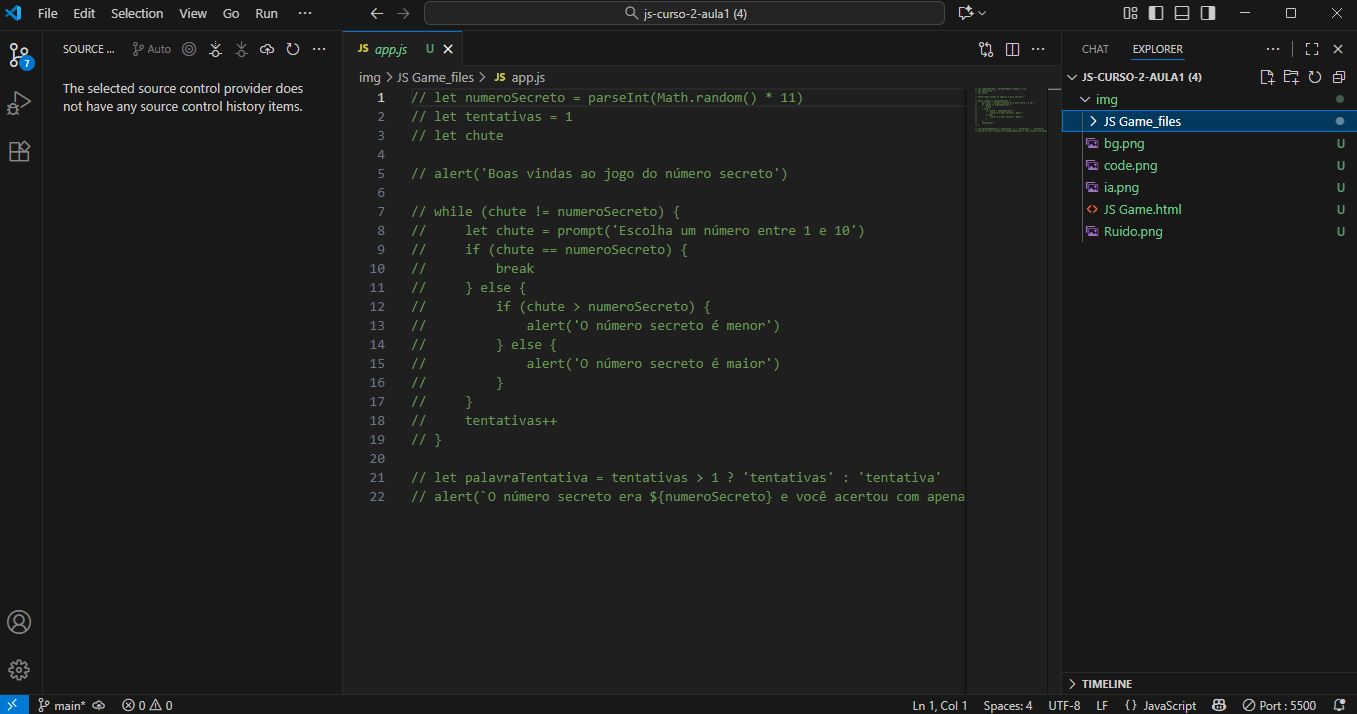
Task: Open the Extensions view in the activity bar
Action: click(19, 152)
